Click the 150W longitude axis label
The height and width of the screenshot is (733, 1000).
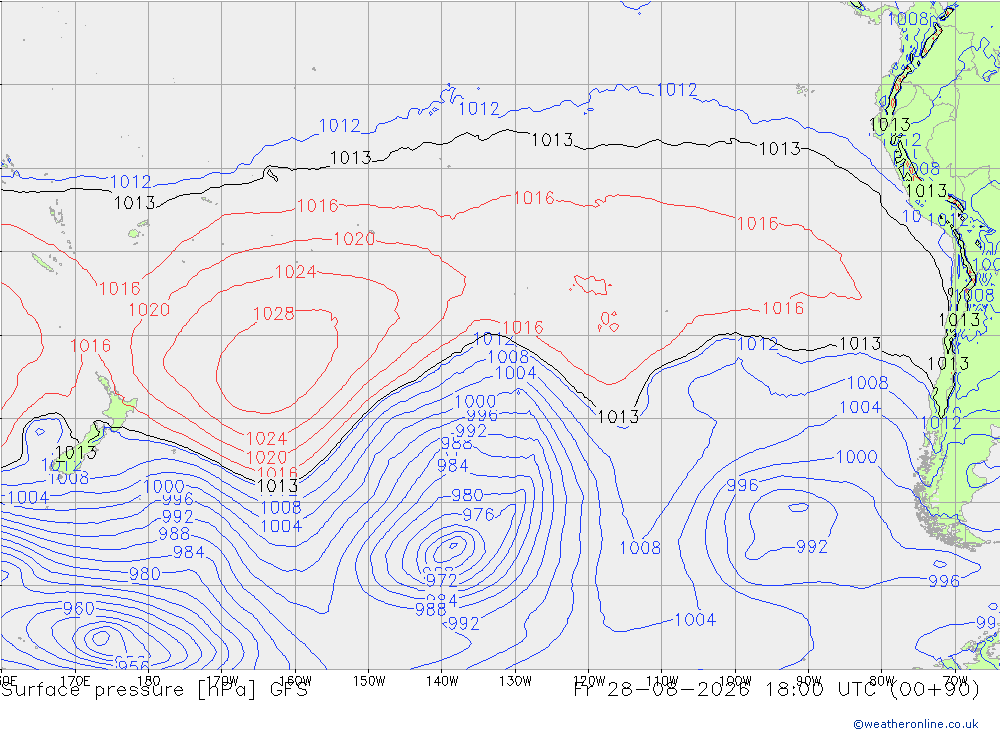[369, 681]
